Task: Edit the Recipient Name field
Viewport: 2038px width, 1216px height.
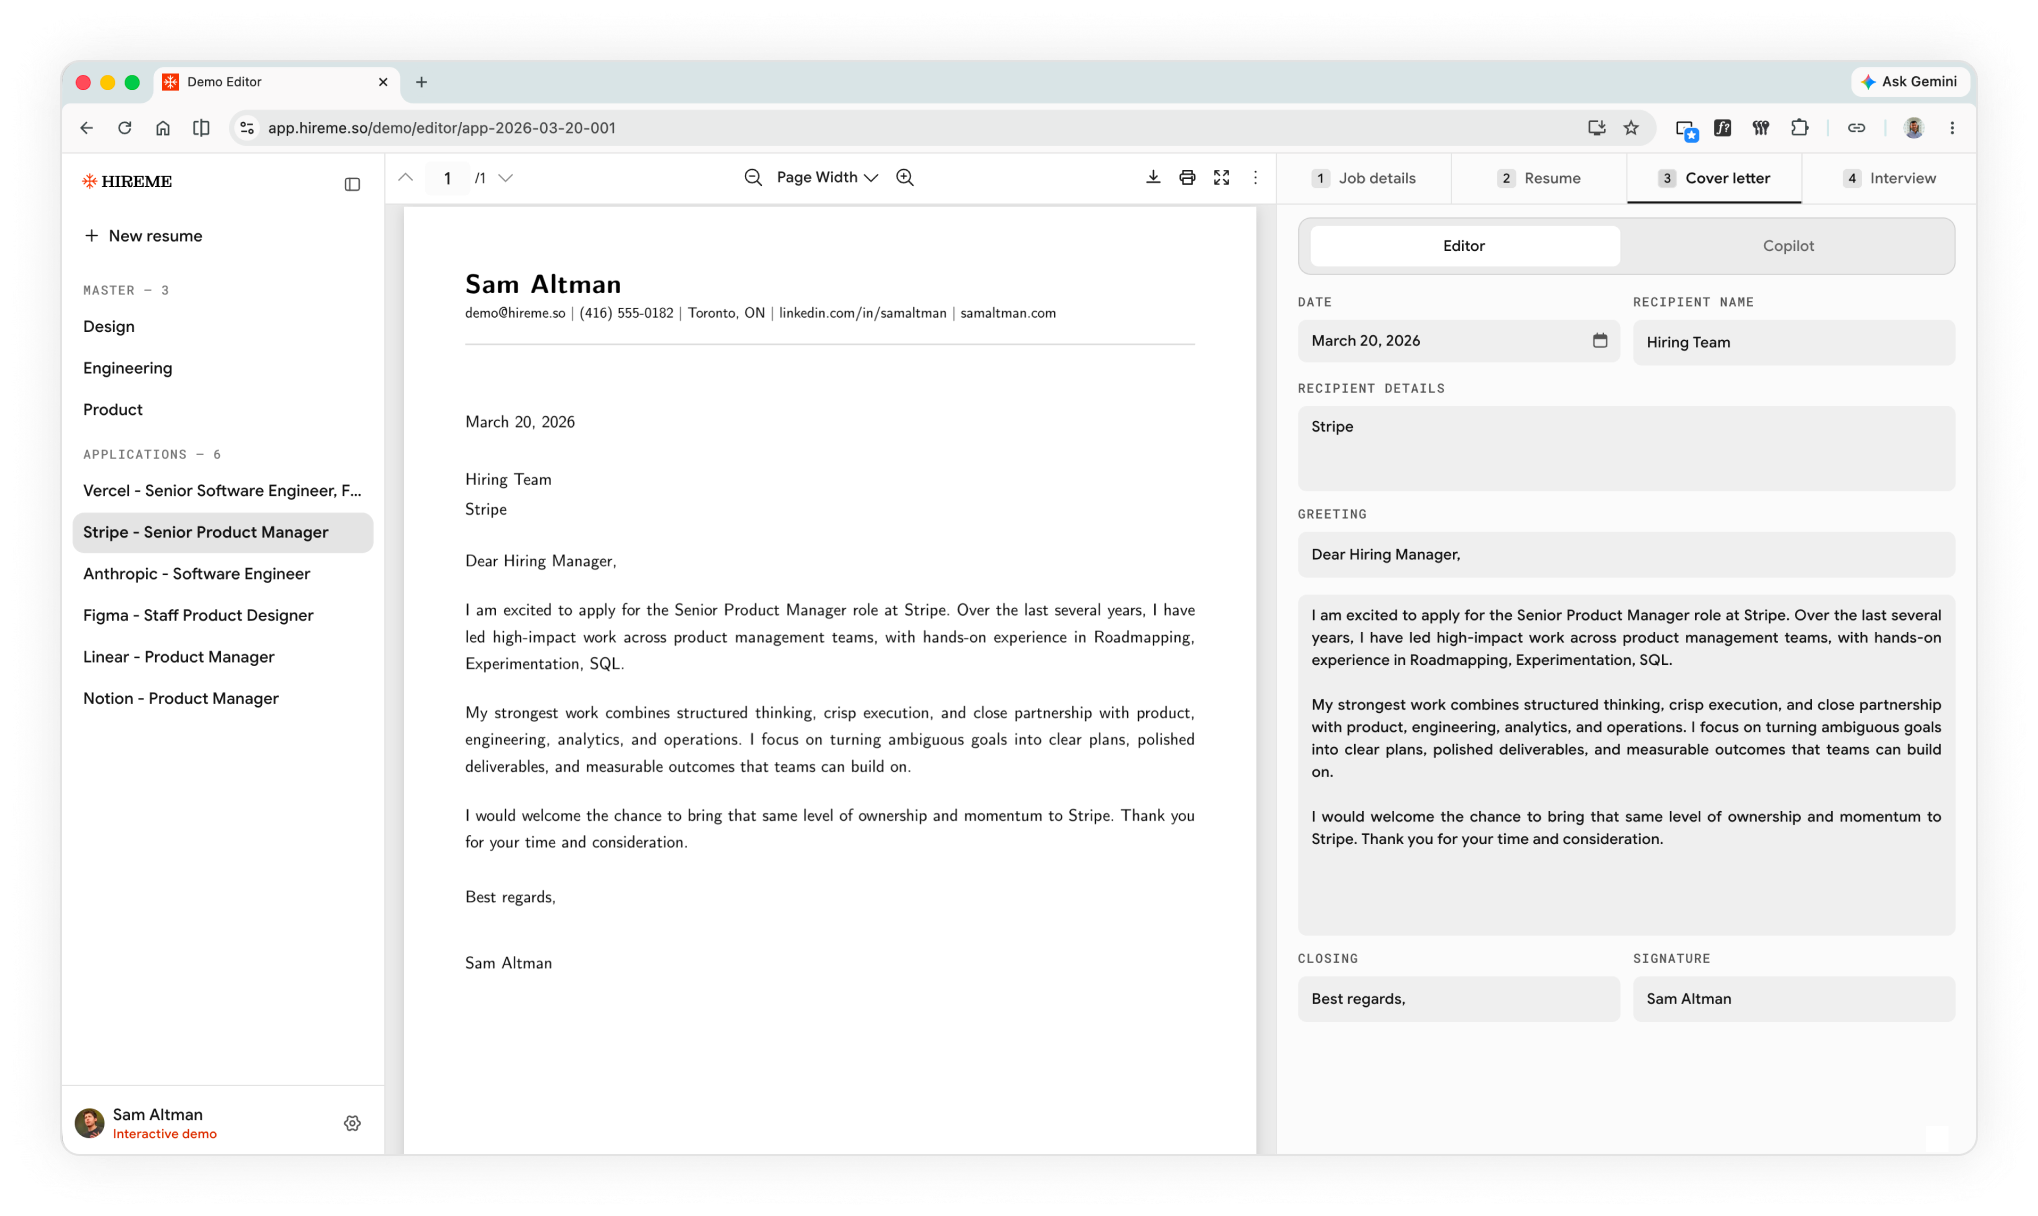Action: [1793, 342]
